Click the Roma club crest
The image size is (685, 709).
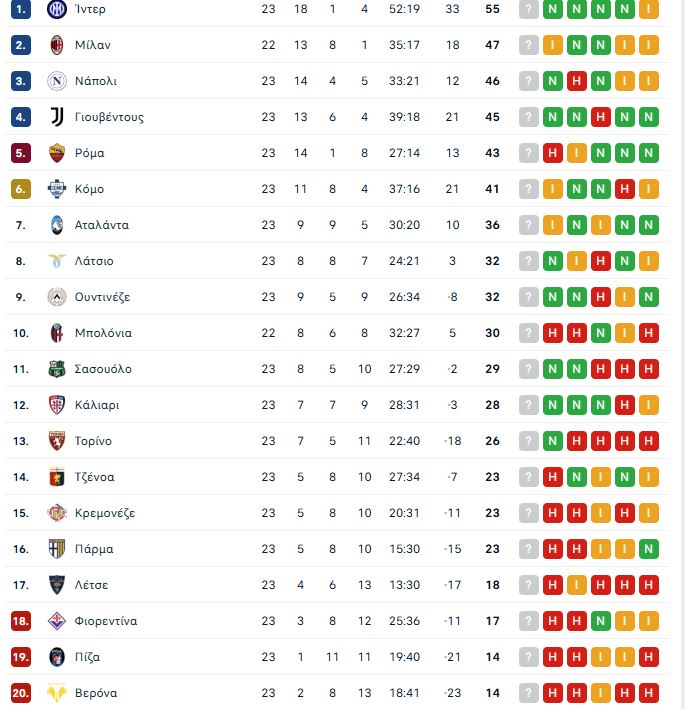click(x=56, y=153)
